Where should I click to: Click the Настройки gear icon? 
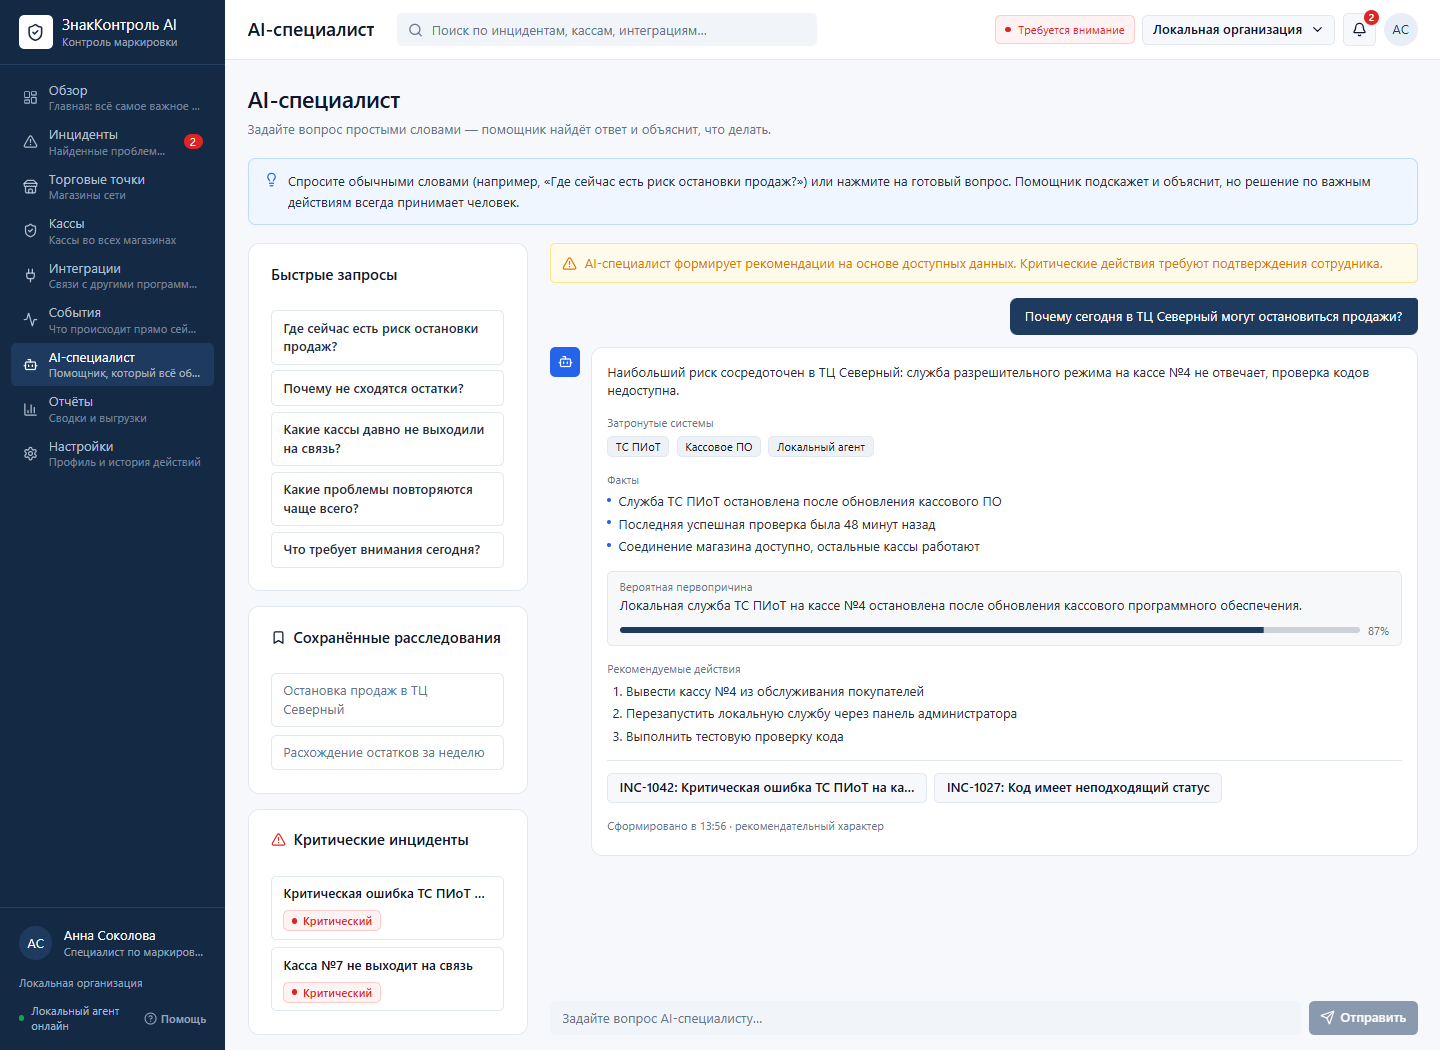click(x=30, y=454)
